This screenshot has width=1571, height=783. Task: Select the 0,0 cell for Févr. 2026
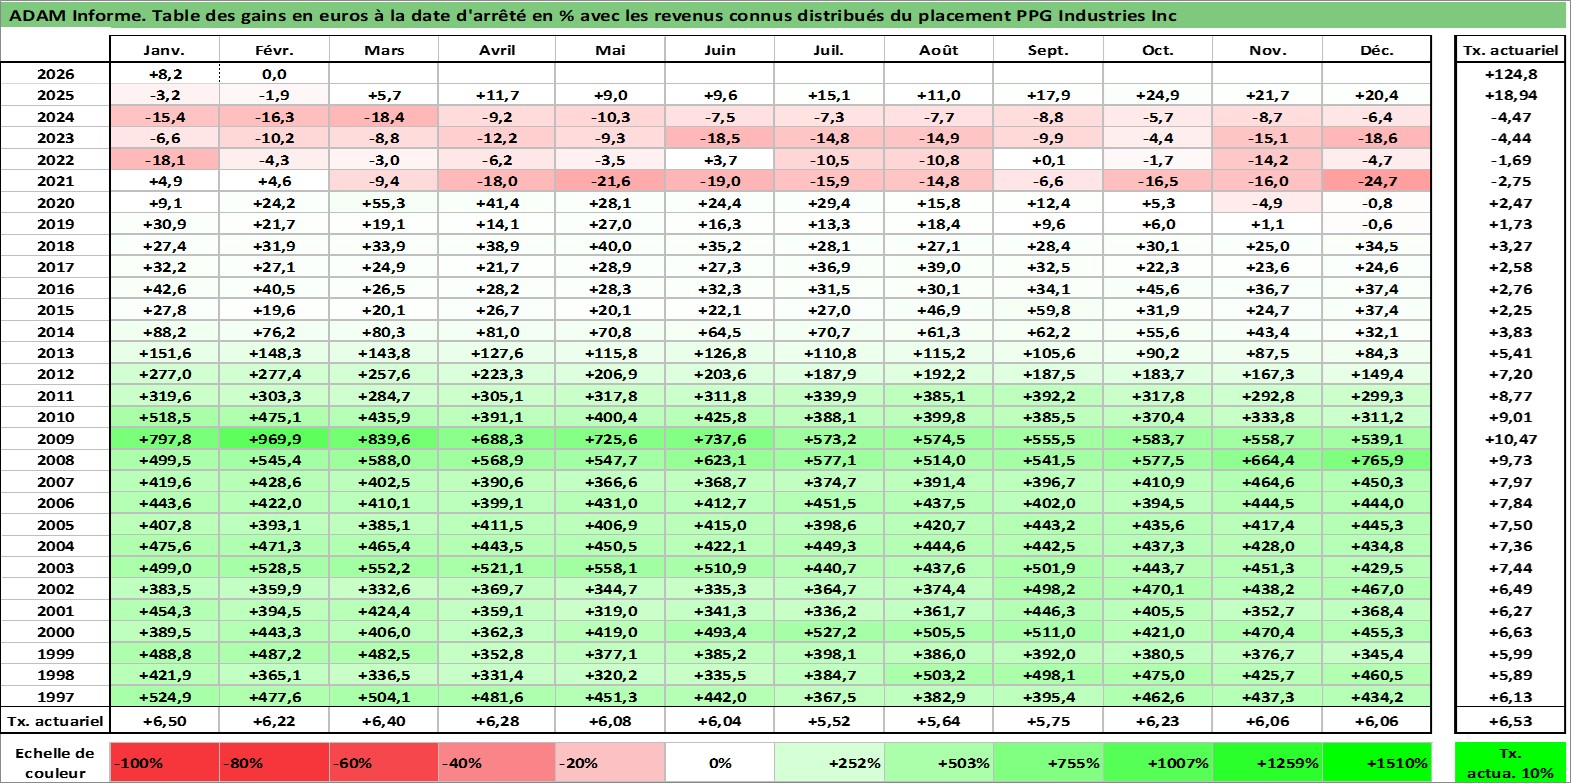click(x=274, y=74)
